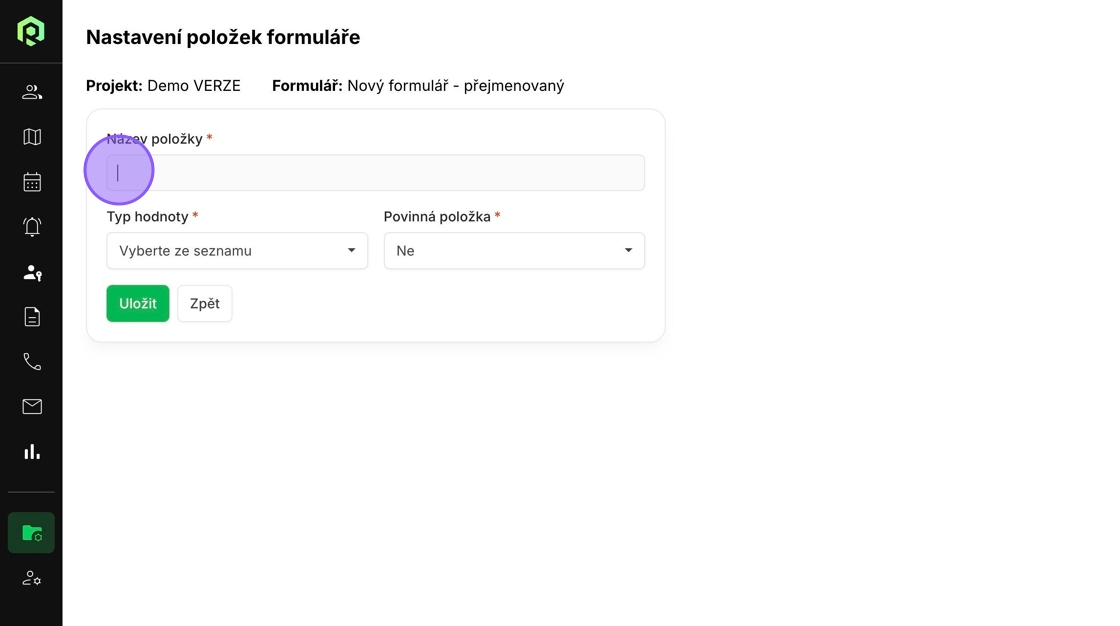
Task: Click the Nastavení položek formuláře heading
Action: coord(223,37)
